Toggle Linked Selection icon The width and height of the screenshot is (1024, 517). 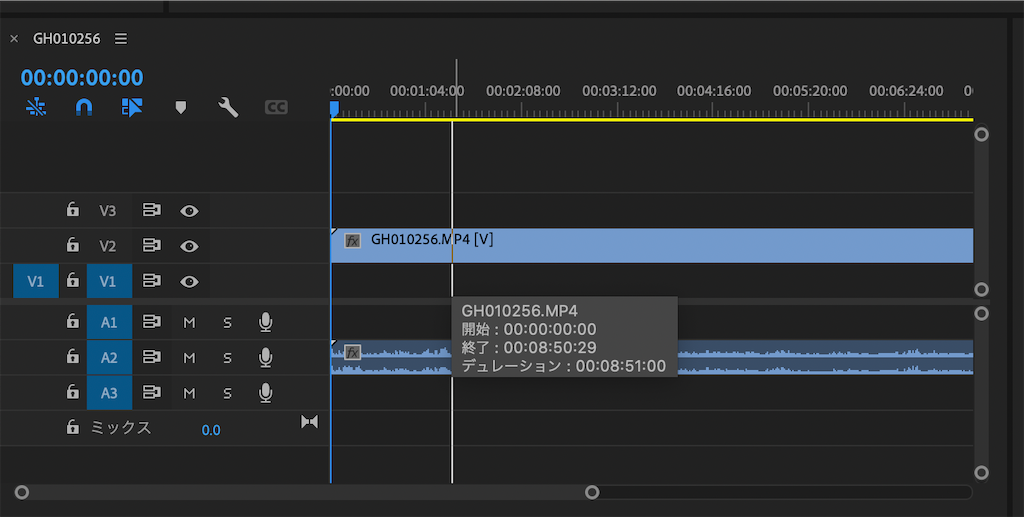132,107
